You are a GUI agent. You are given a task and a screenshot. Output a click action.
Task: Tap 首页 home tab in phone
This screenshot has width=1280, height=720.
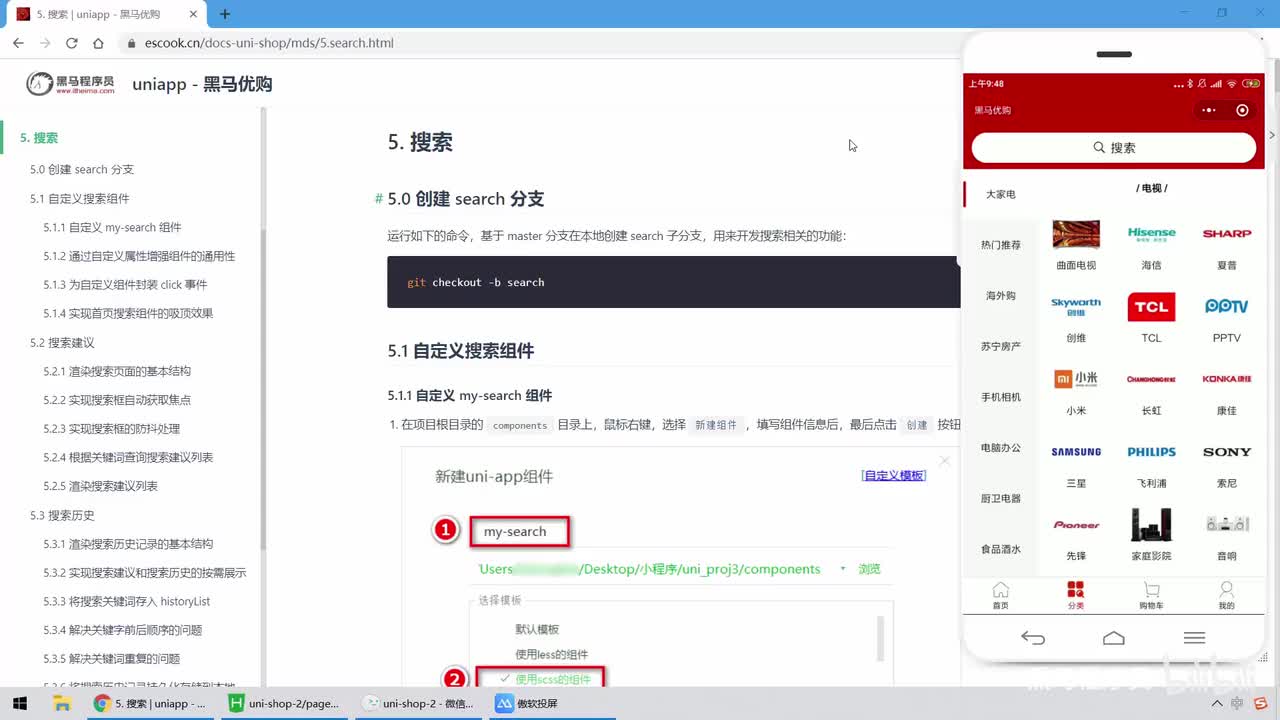point(1000,595)
